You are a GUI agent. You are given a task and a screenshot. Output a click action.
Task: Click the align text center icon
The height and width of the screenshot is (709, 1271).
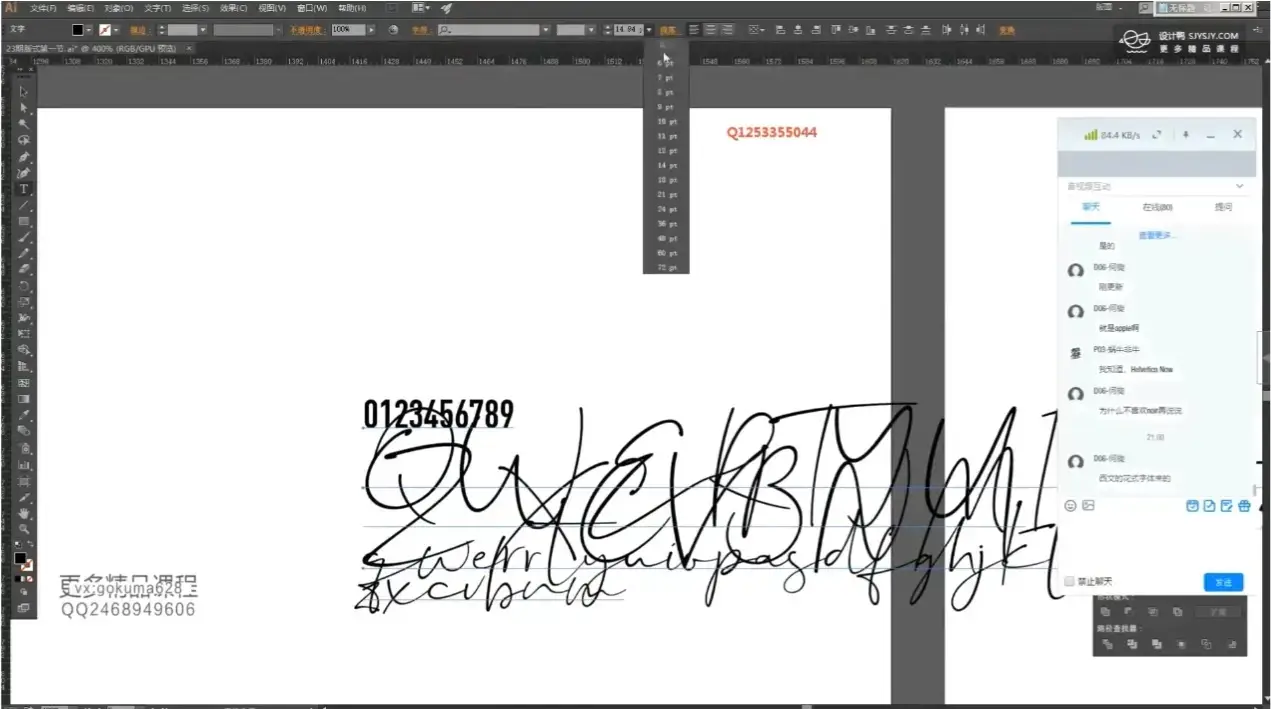(711, 30)
